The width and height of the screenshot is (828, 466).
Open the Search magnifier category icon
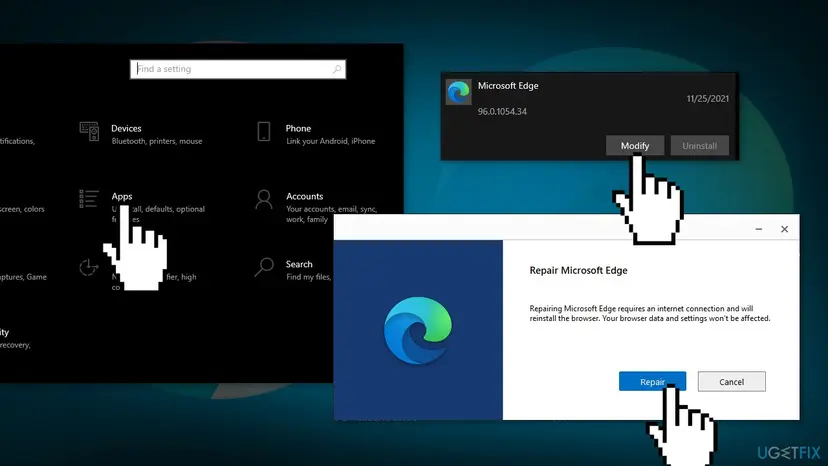264,267
